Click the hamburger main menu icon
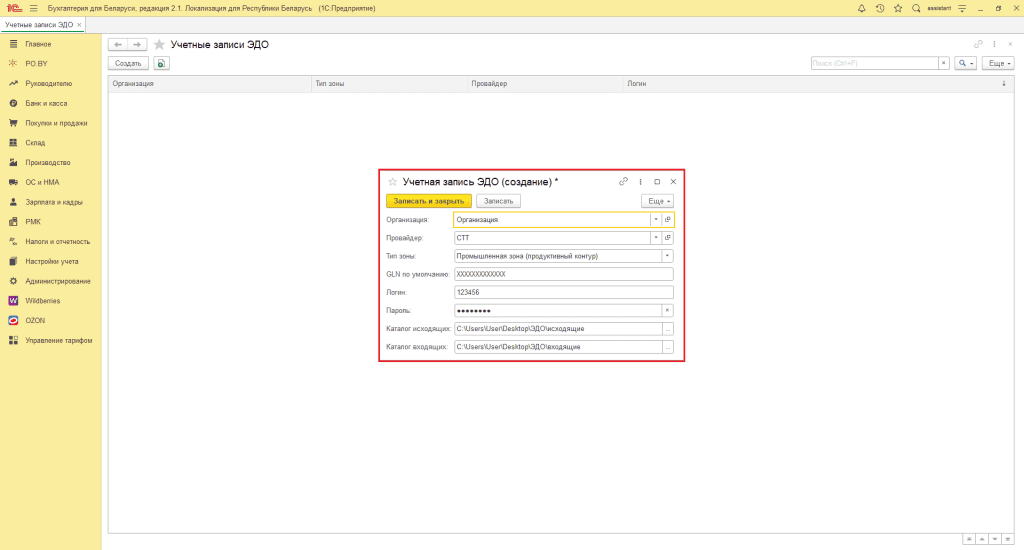 (33, 8)
